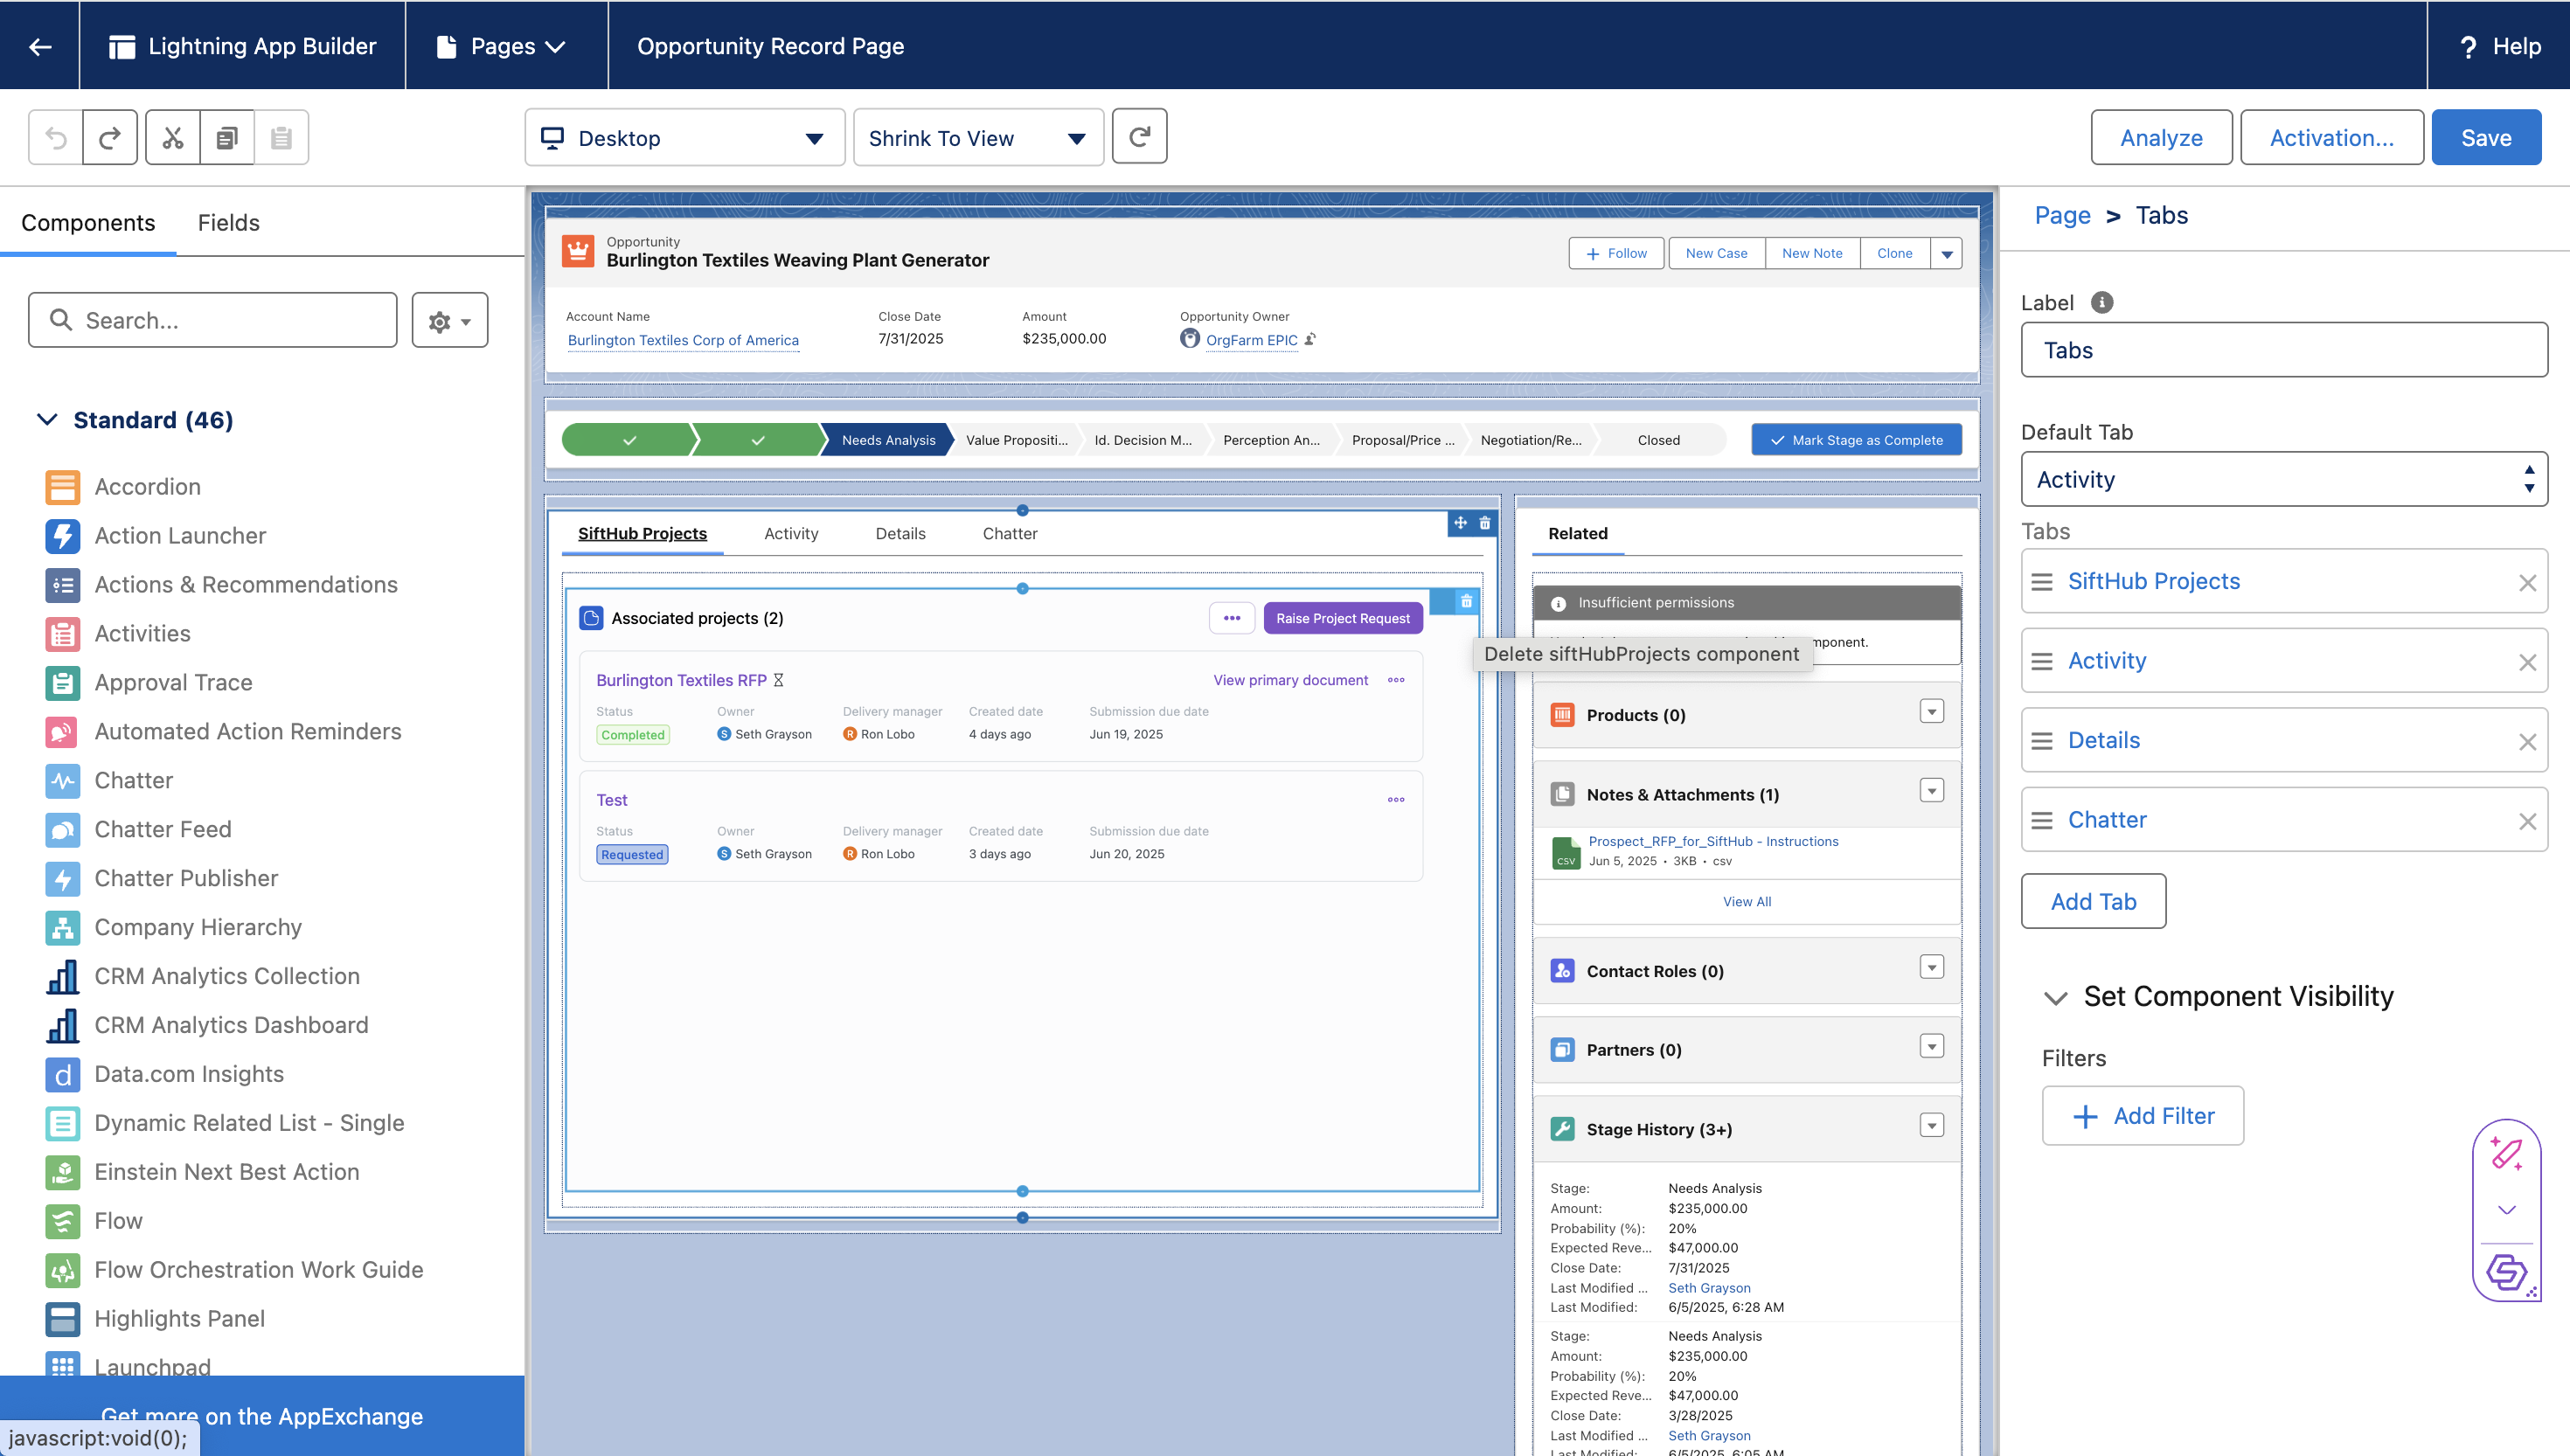Open the Desktop form factor dropdown
Viewport: 2570px width, 1456px height.
pyautogui.click(x=684, y=138)
